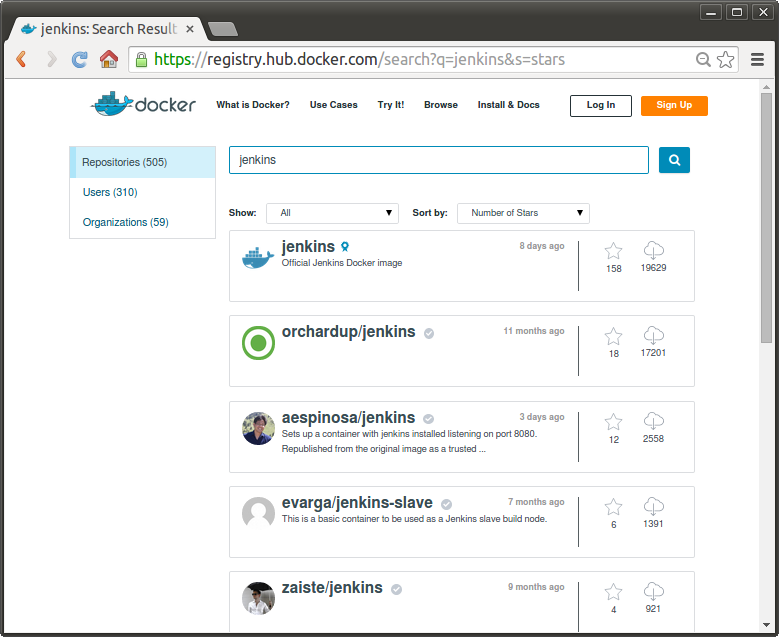Select Repositories (505) in the sidebar

coord(143,162)
